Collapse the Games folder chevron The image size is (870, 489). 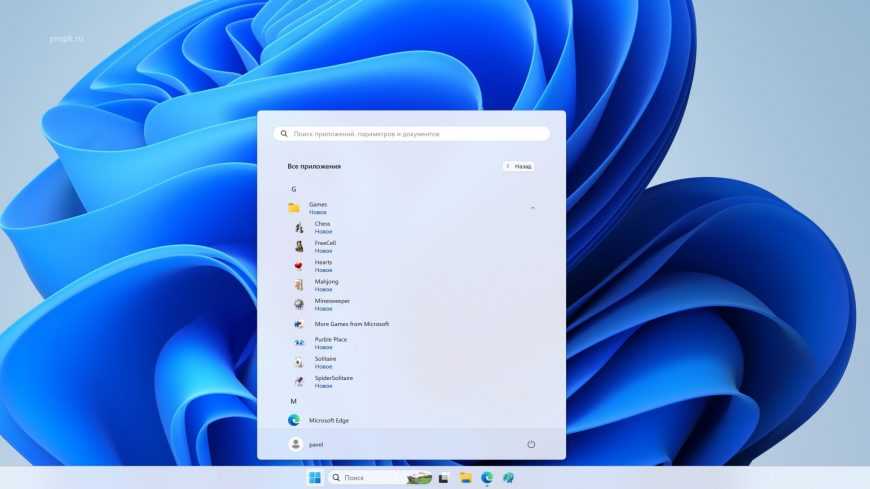[533, 208]
